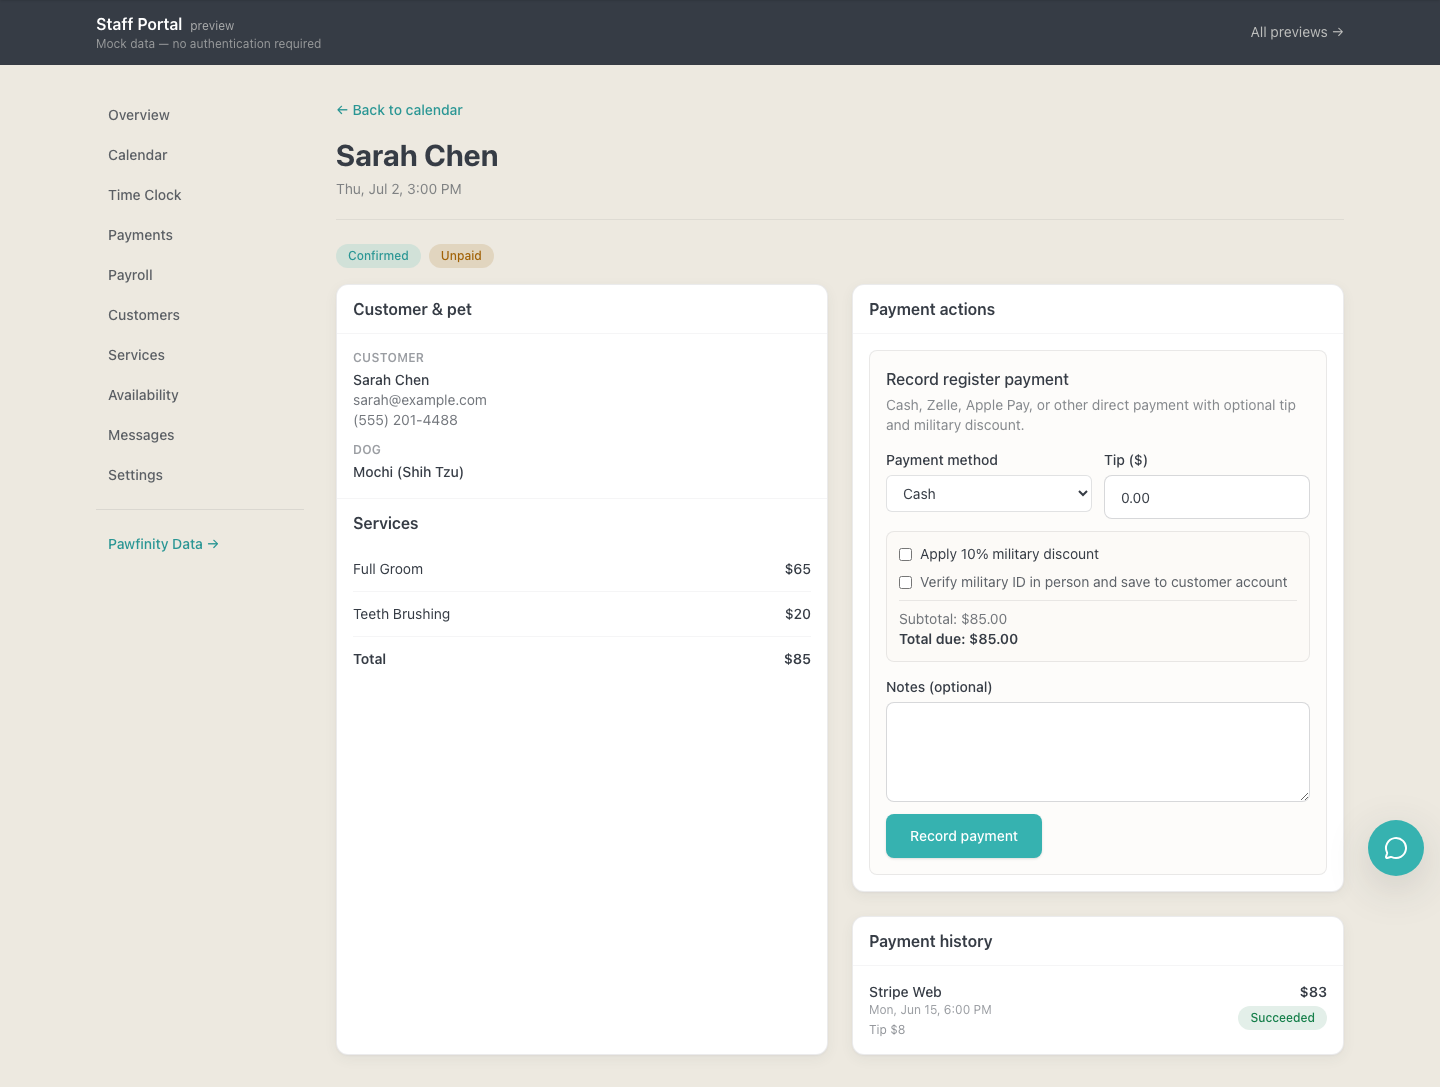This screenshot has width=1440, height=1087.
Task: Click the Tip ($) input field
Action: click(1206, 497)
